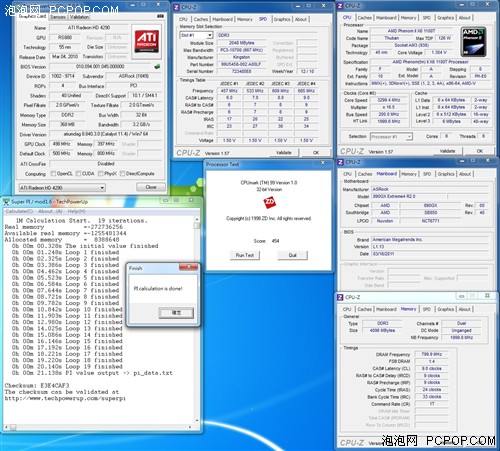The width and height of the screenshot is (500, 451).
Task: Click the CPU-Z Mainboard window title icon
Action: 340,162
